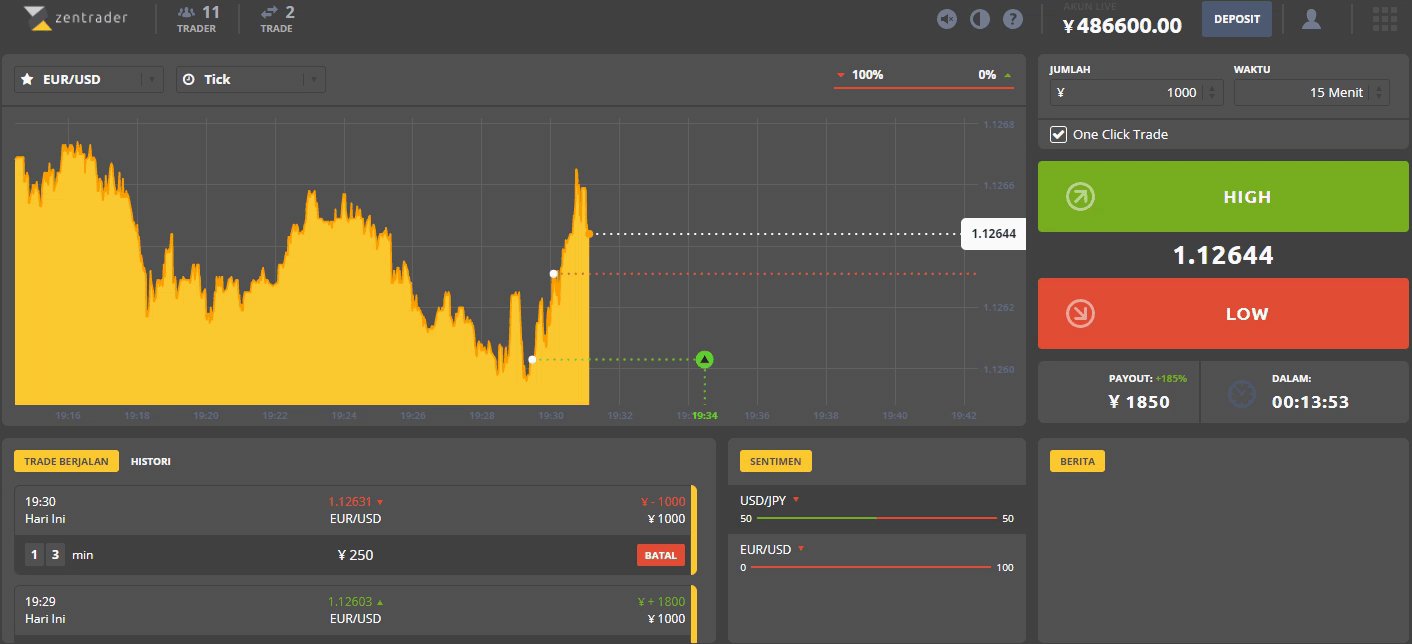Click the green up arrow at 0%
The image size is (1412, 644).
(1007, 75)
